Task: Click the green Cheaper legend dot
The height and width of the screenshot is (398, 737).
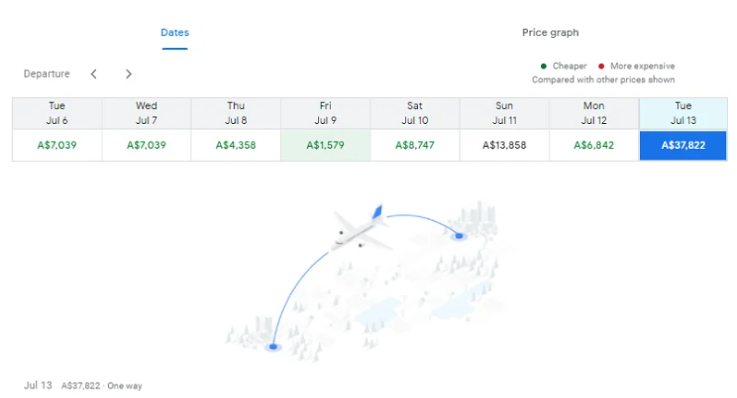Action: coord(543,66)
